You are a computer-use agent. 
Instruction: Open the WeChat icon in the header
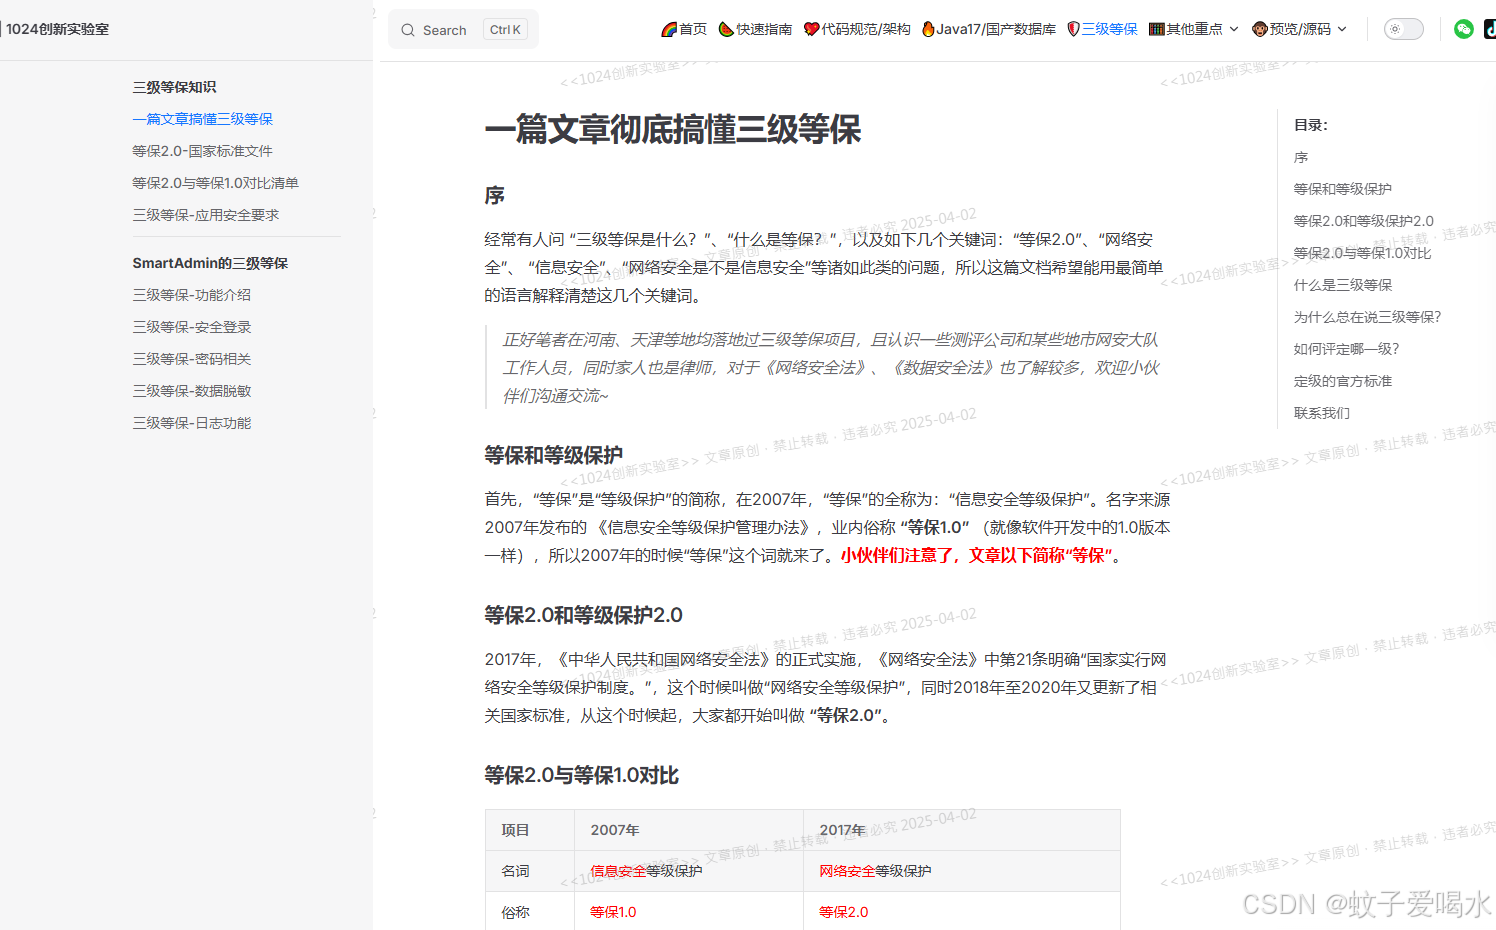click(1463, 29)
